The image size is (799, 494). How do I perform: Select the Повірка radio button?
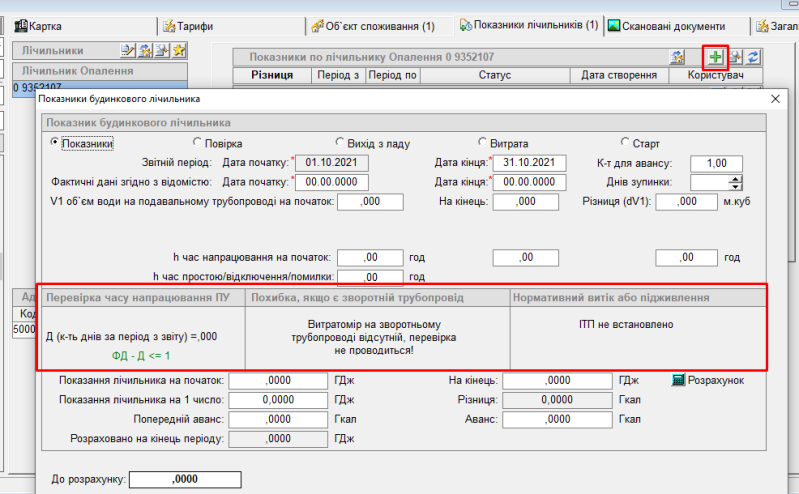pos(198,143)
